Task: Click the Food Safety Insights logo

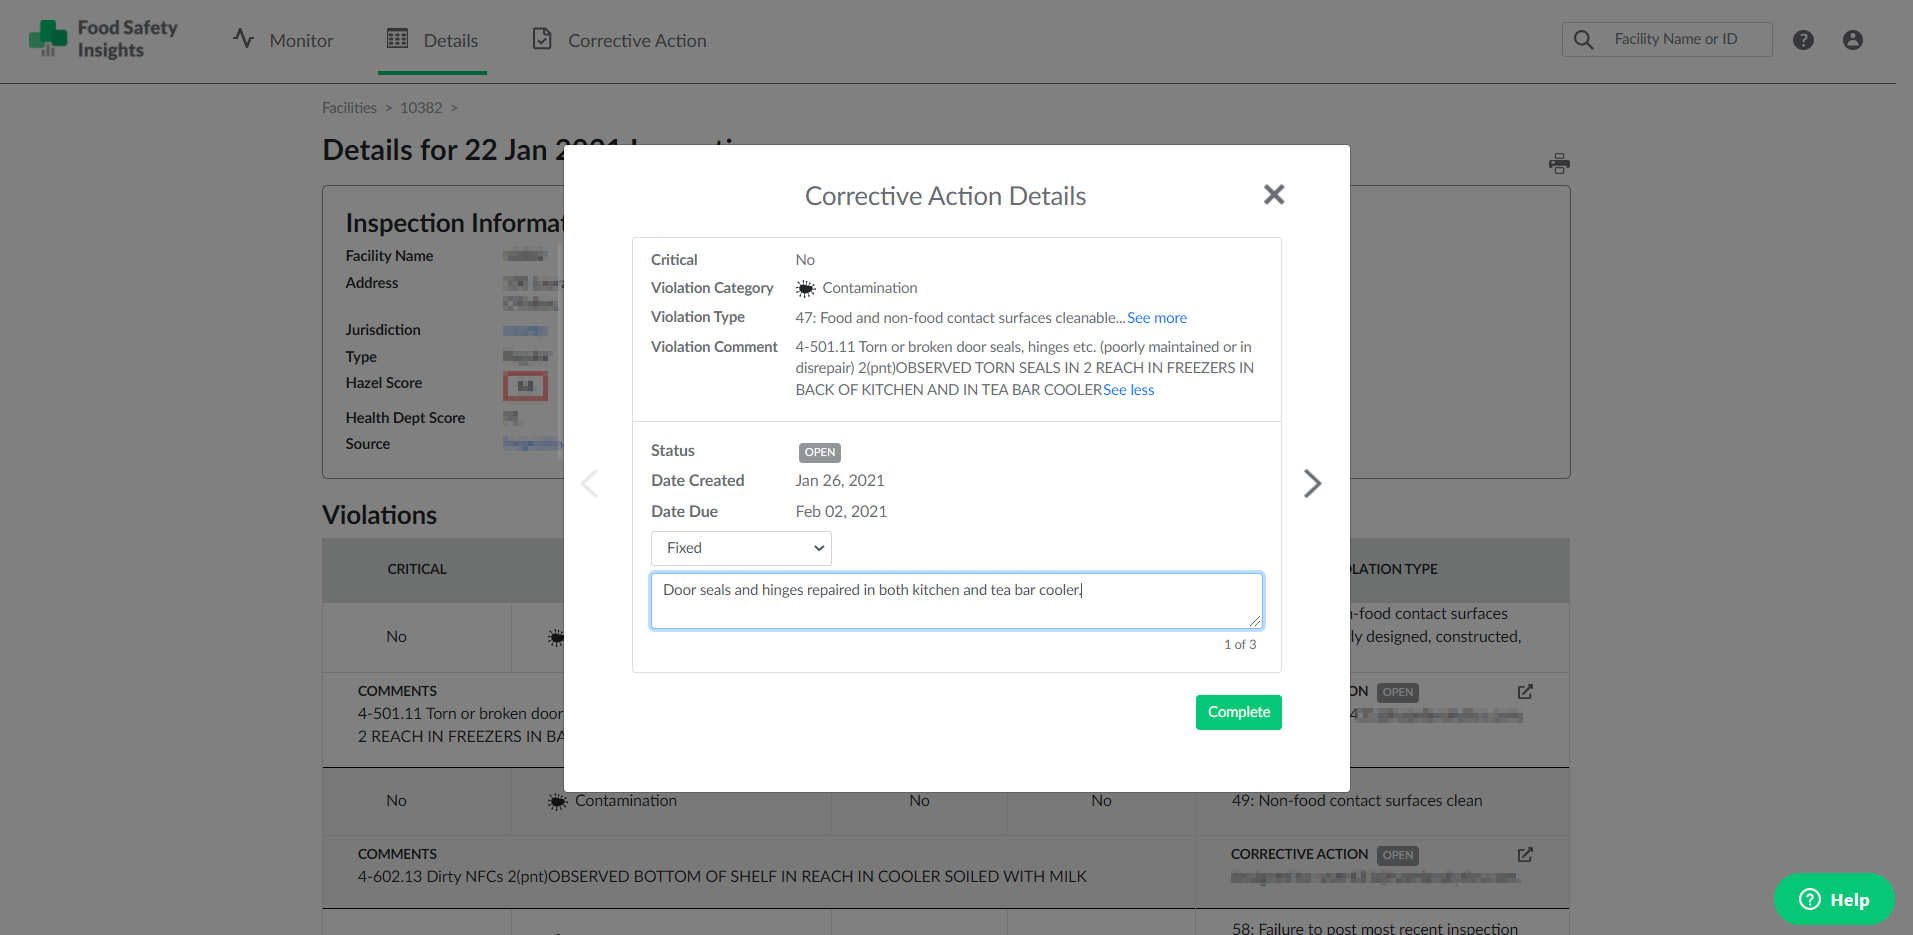Action: pyautogui.click(x=103, y=39)
